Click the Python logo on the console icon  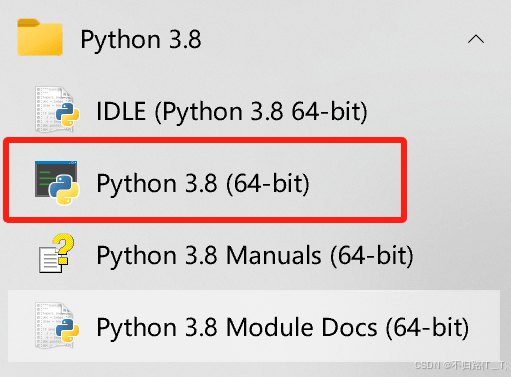click(64, 190)
